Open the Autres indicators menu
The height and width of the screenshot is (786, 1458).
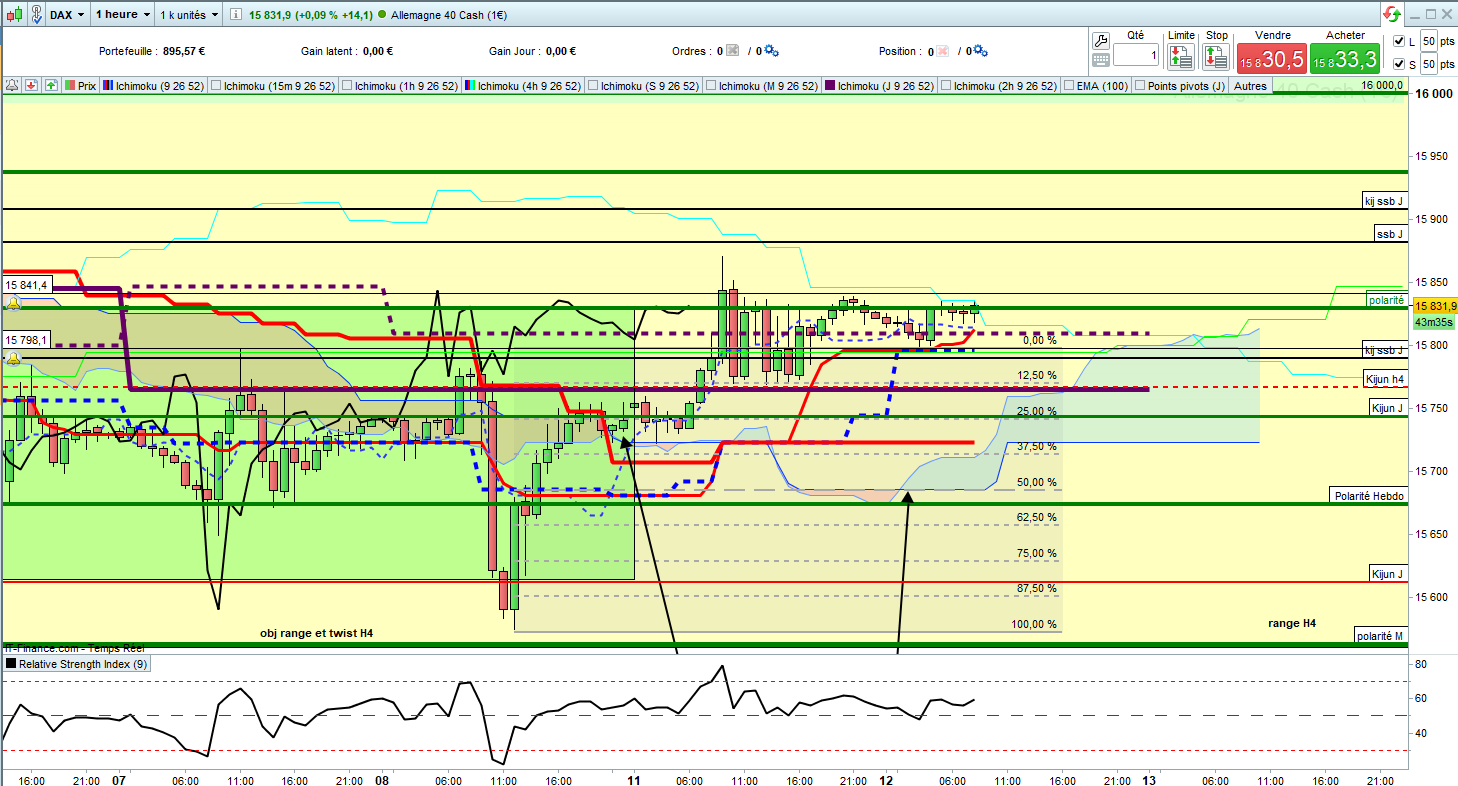click(x=1250, y=86)
